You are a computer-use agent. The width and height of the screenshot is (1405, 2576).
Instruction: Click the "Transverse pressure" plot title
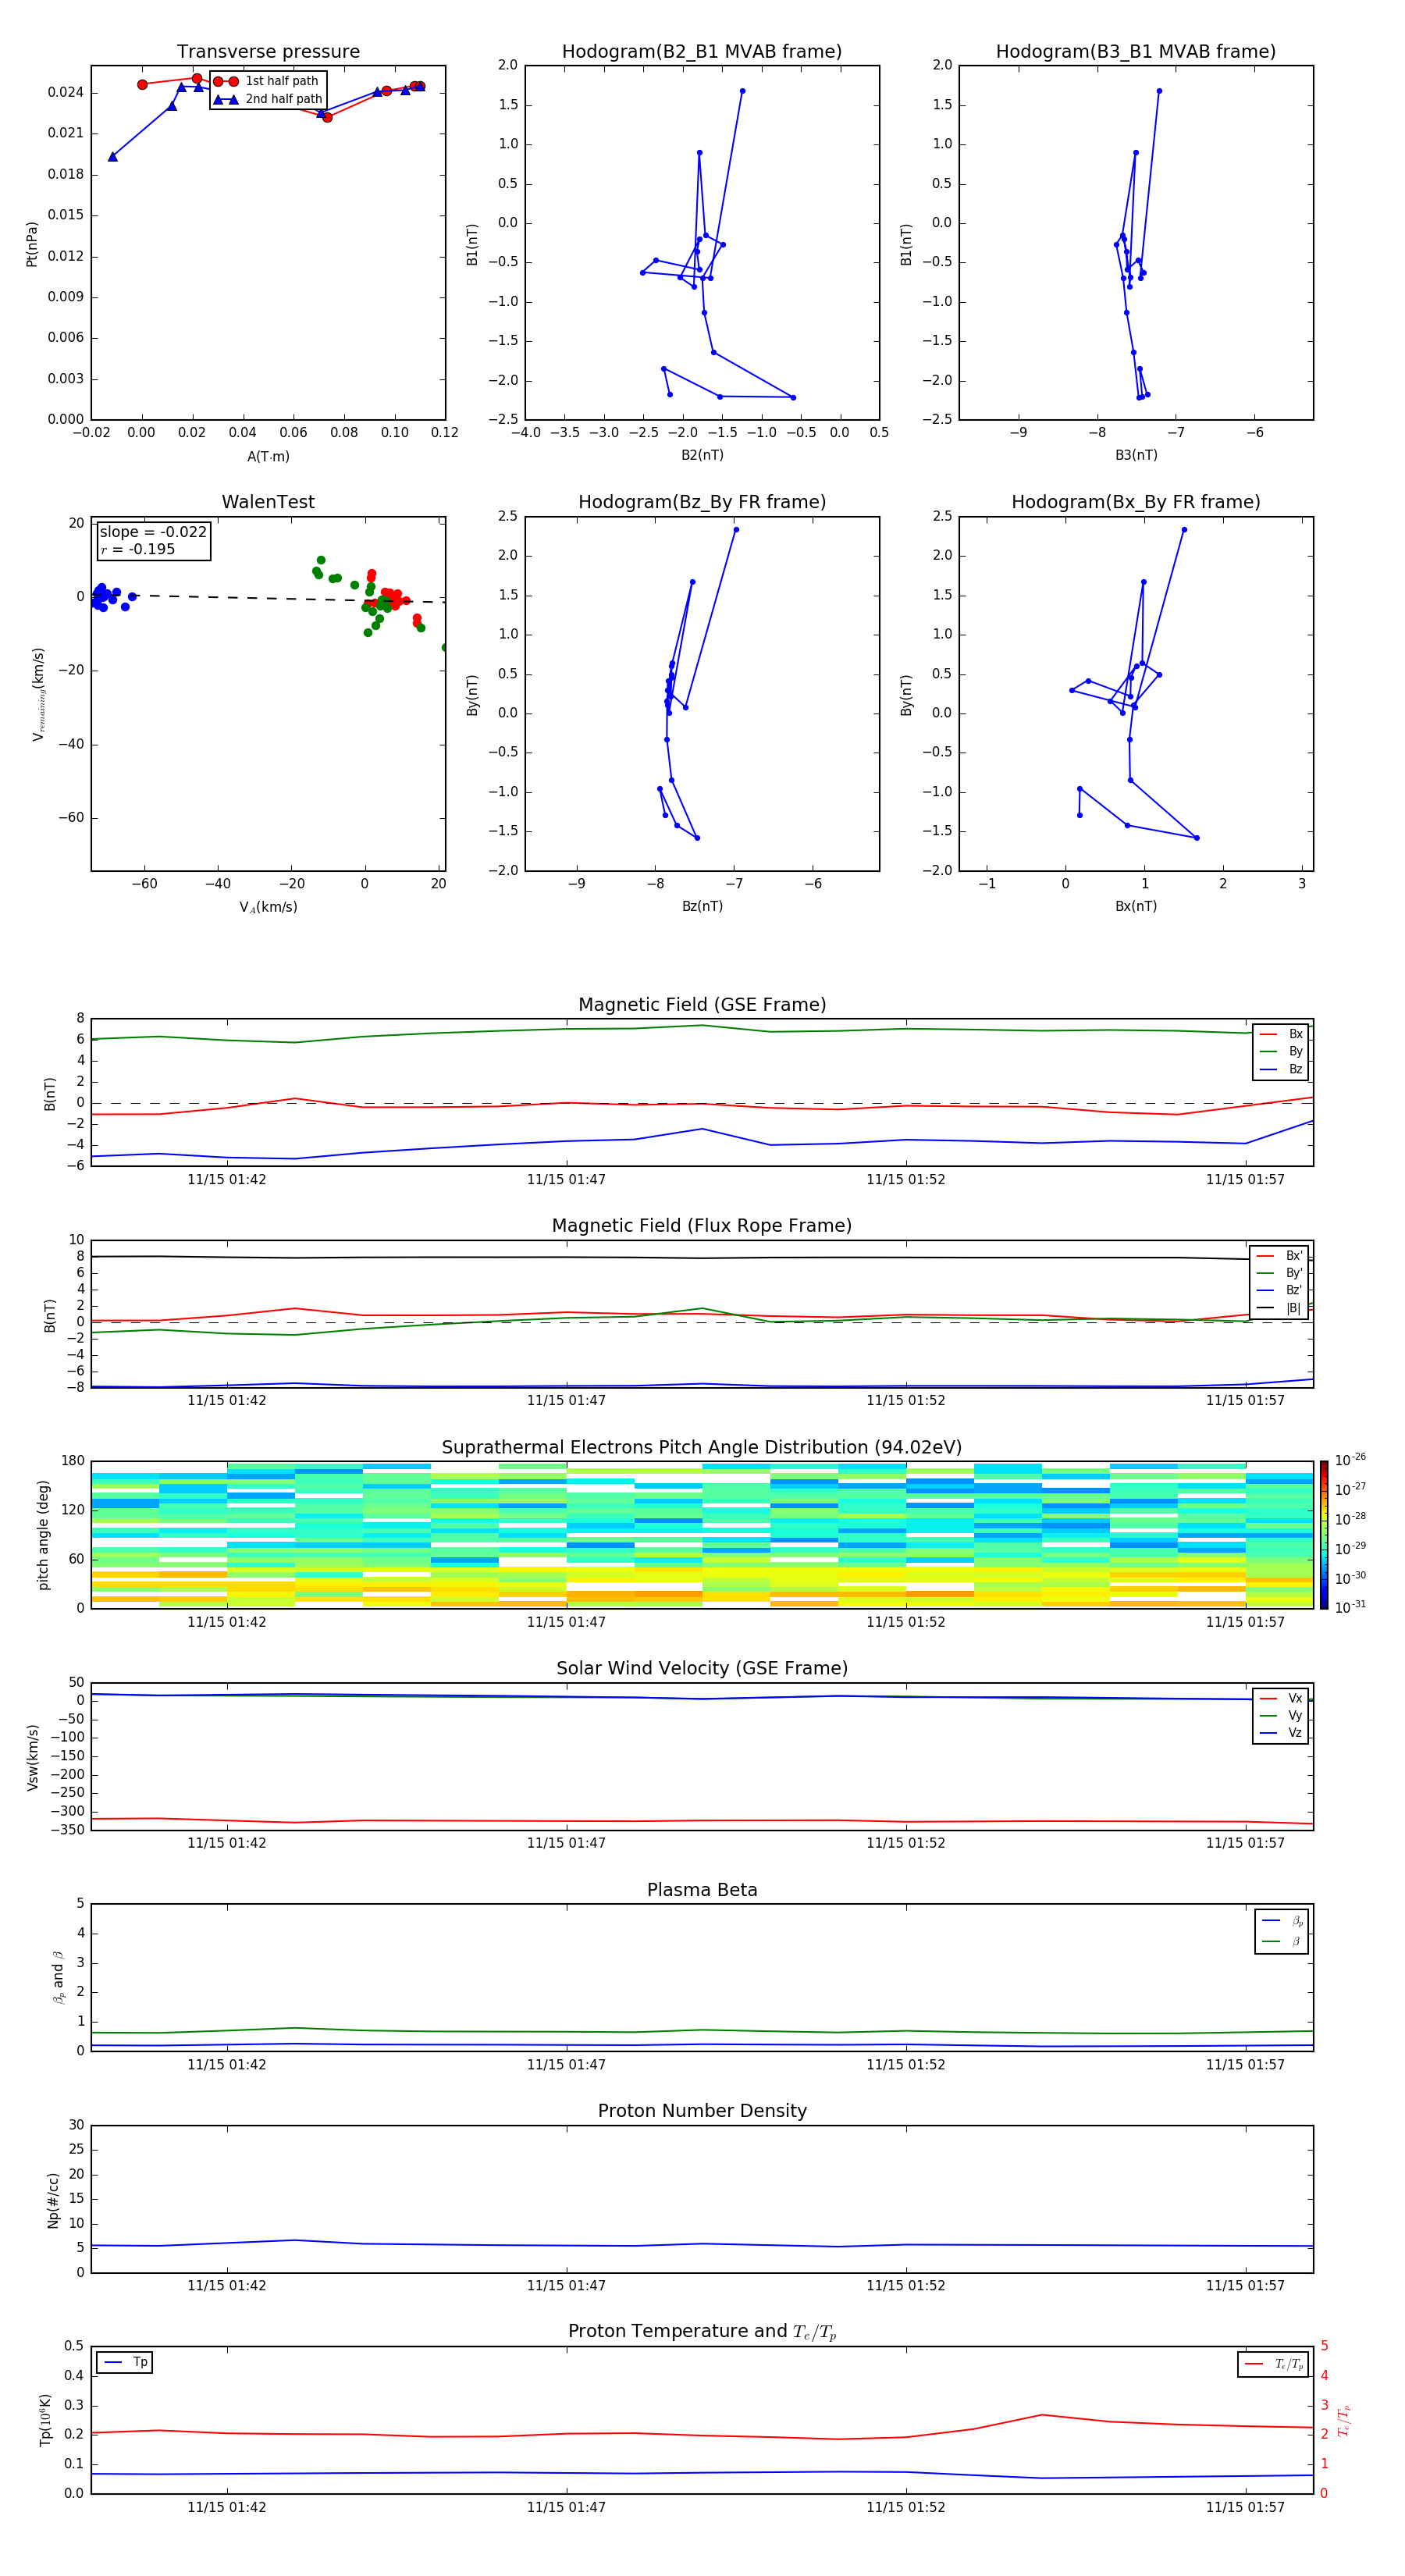point(268,52)
